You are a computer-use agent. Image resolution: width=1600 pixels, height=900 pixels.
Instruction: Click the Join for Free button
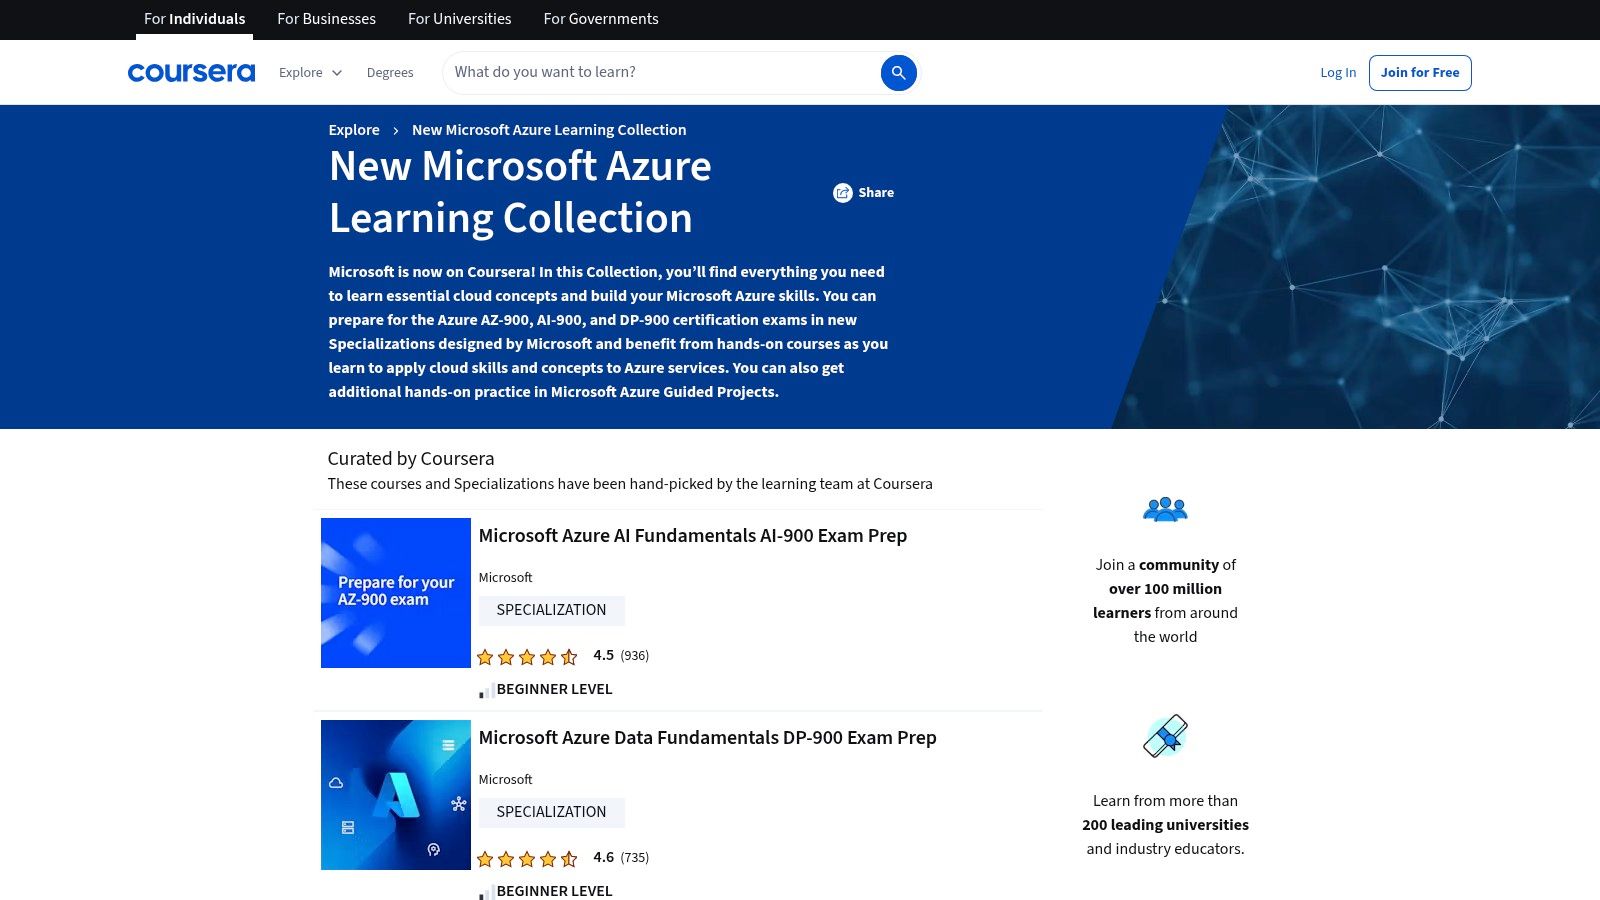point(1419,72)
